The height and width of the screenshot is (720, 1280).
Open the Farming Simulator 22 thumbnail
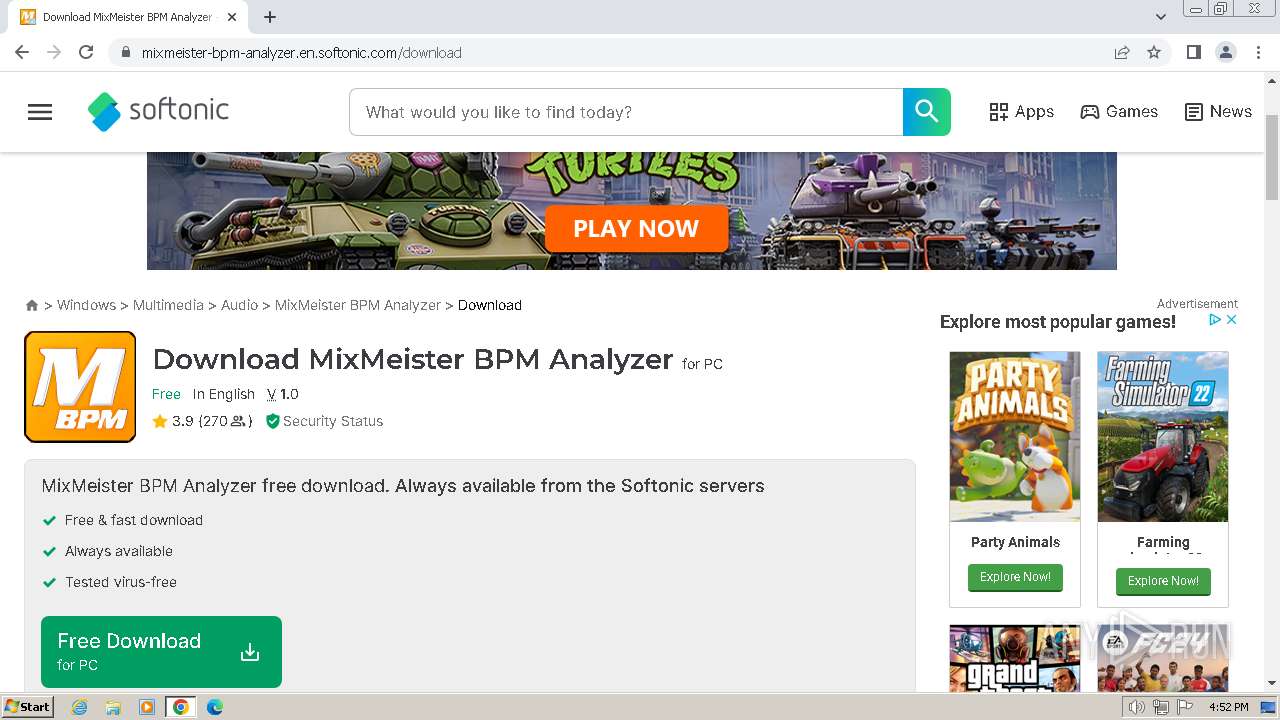pyautogui.click(x=1163, y=436)
